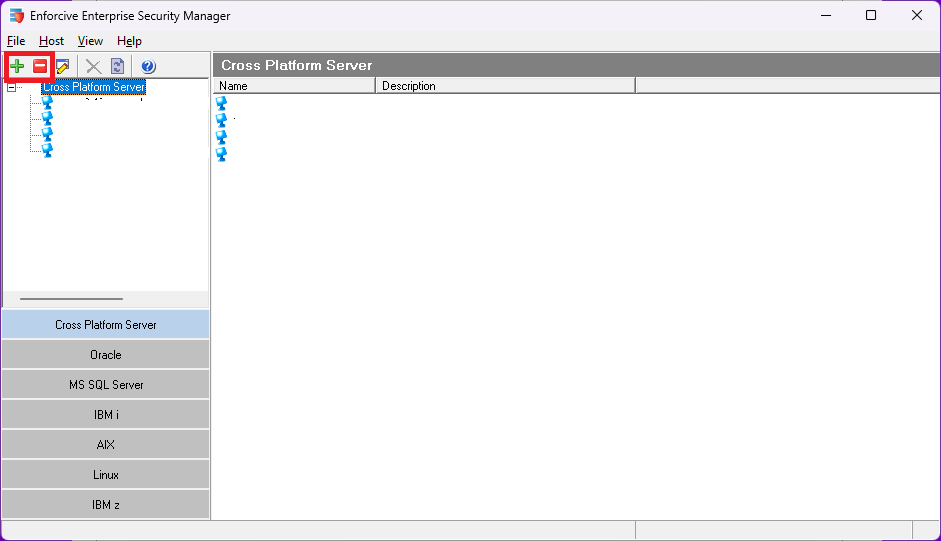Switch to the Linux panel
The width and height of the screenshot is (941, 541).
106,474
